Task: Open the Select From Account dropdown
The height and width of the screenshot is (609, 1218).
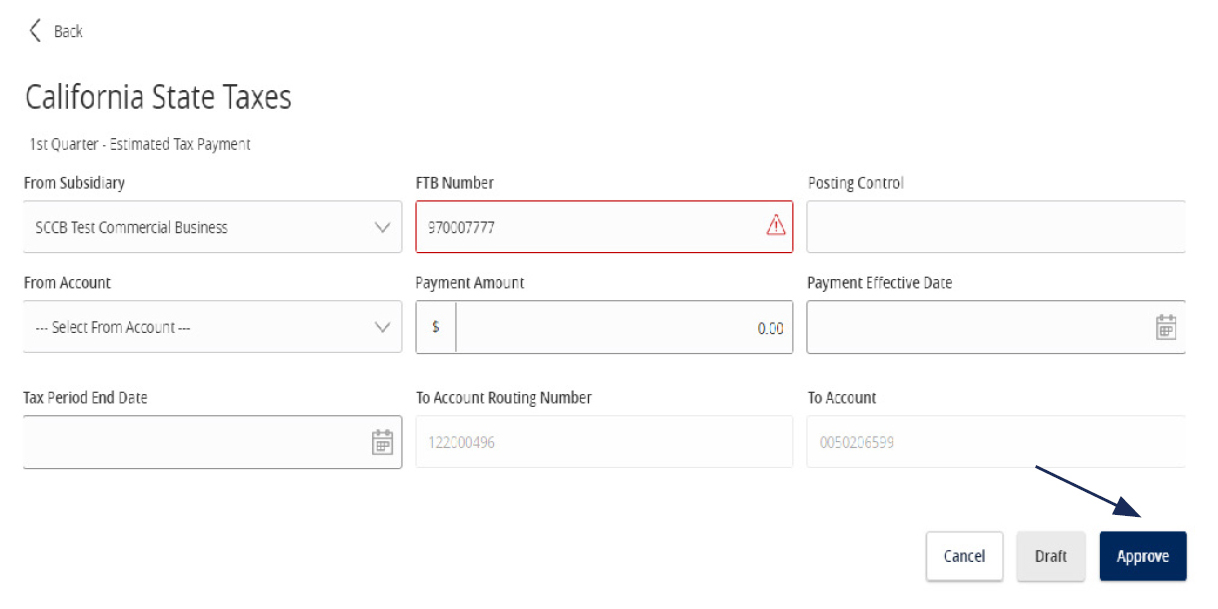Action: (212, 325)
